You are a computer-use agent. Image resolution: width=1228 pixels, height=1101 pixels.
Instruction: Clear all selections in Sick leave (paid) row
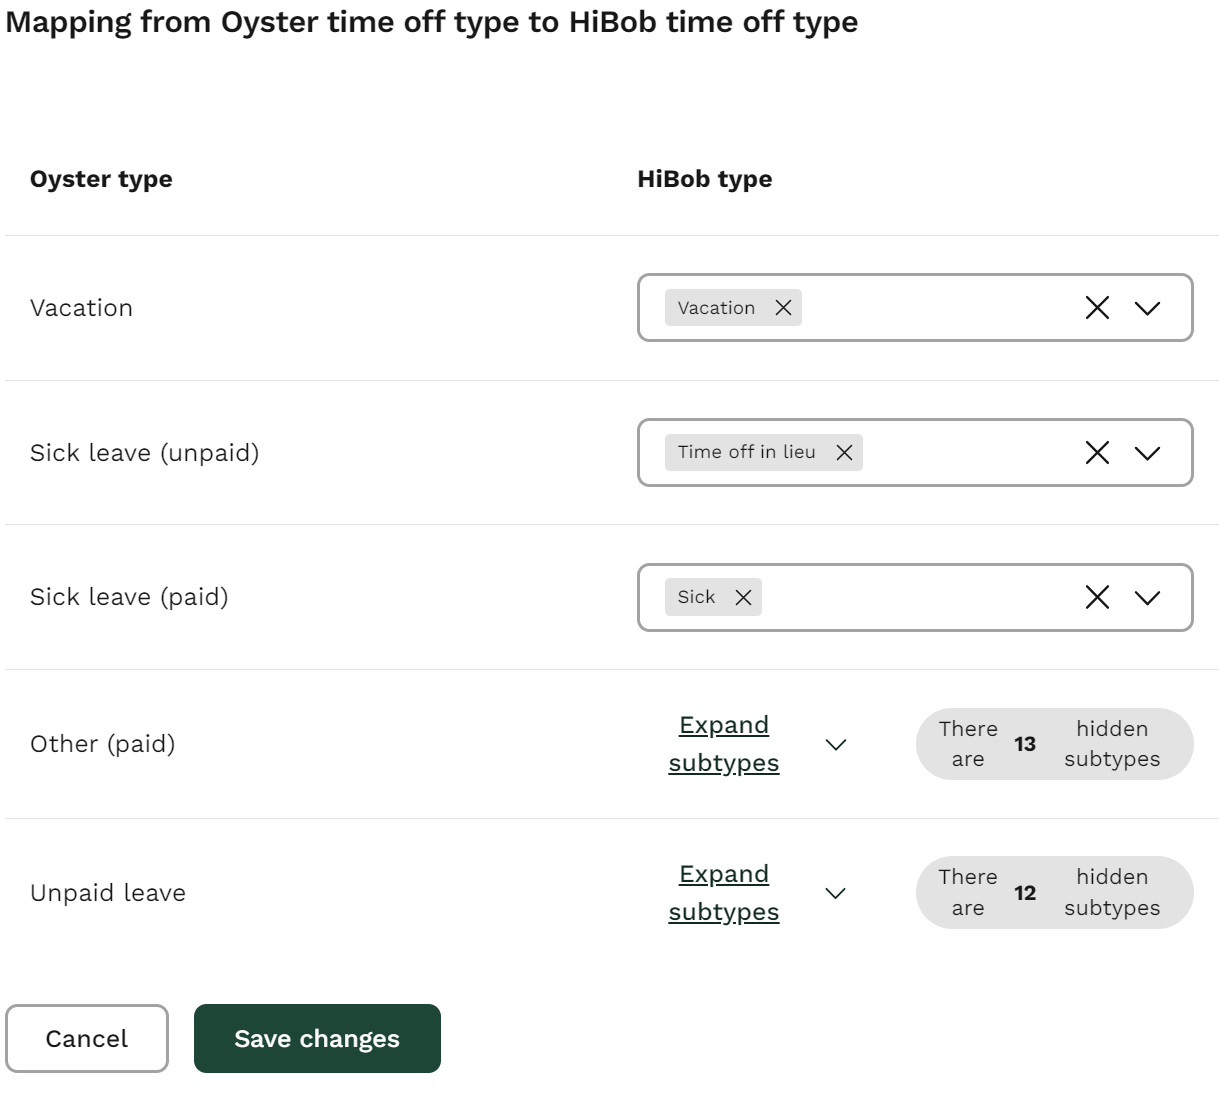[x=1097, y=597]
